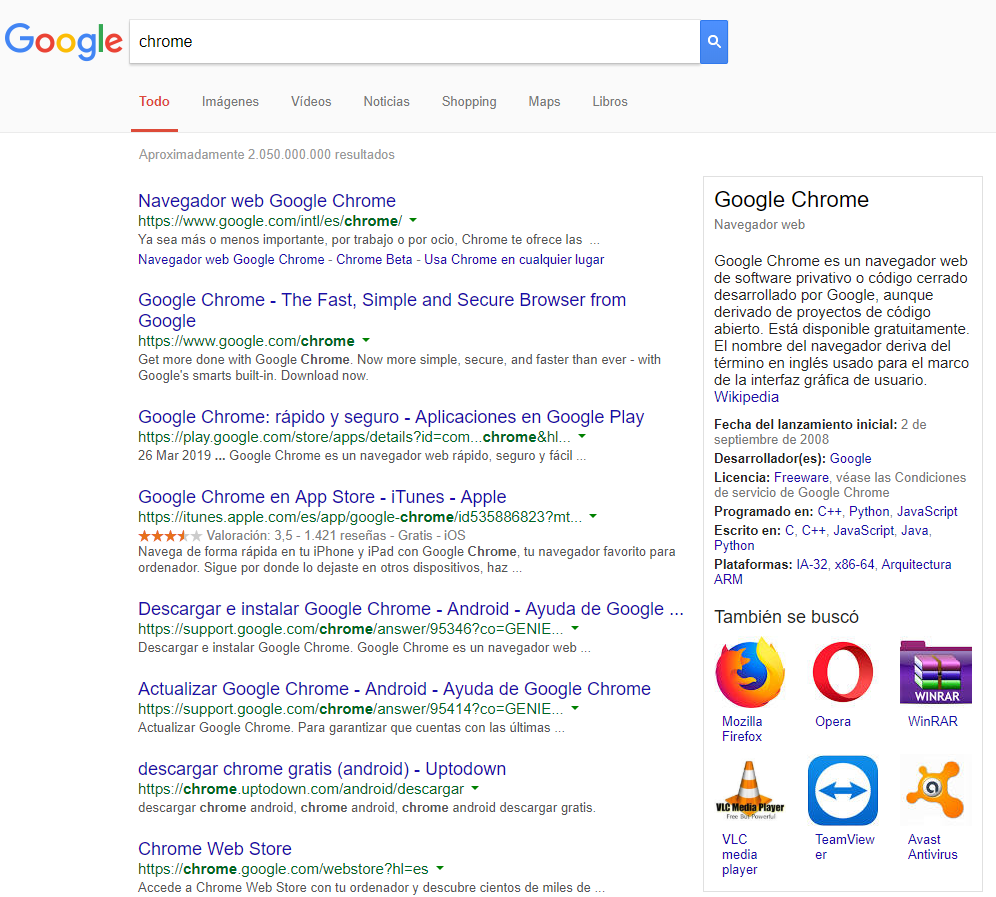Open the Avast Antivirus logo icon
Viewport: 996px width, 897px height.
point(935,790)
